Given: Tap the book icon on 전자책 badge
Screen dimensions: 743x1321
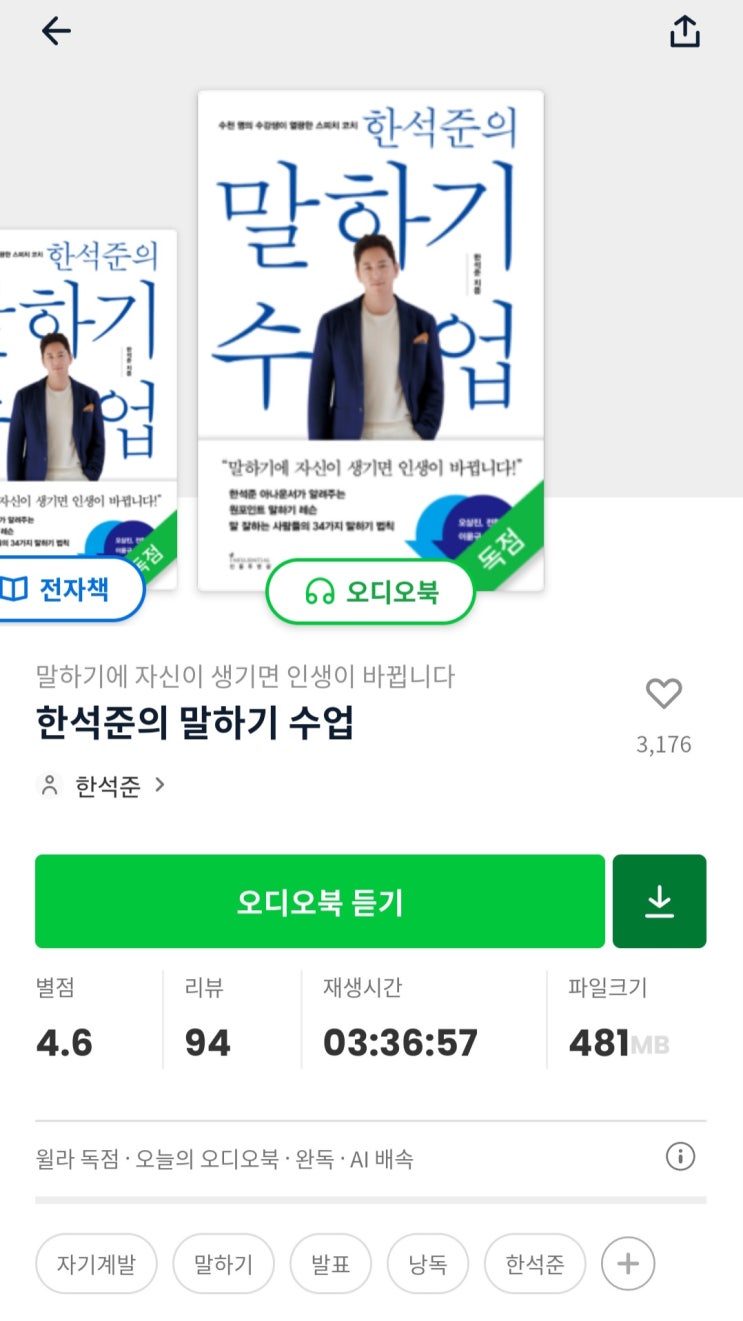Looking at the screenshot, I should point(14,589).
